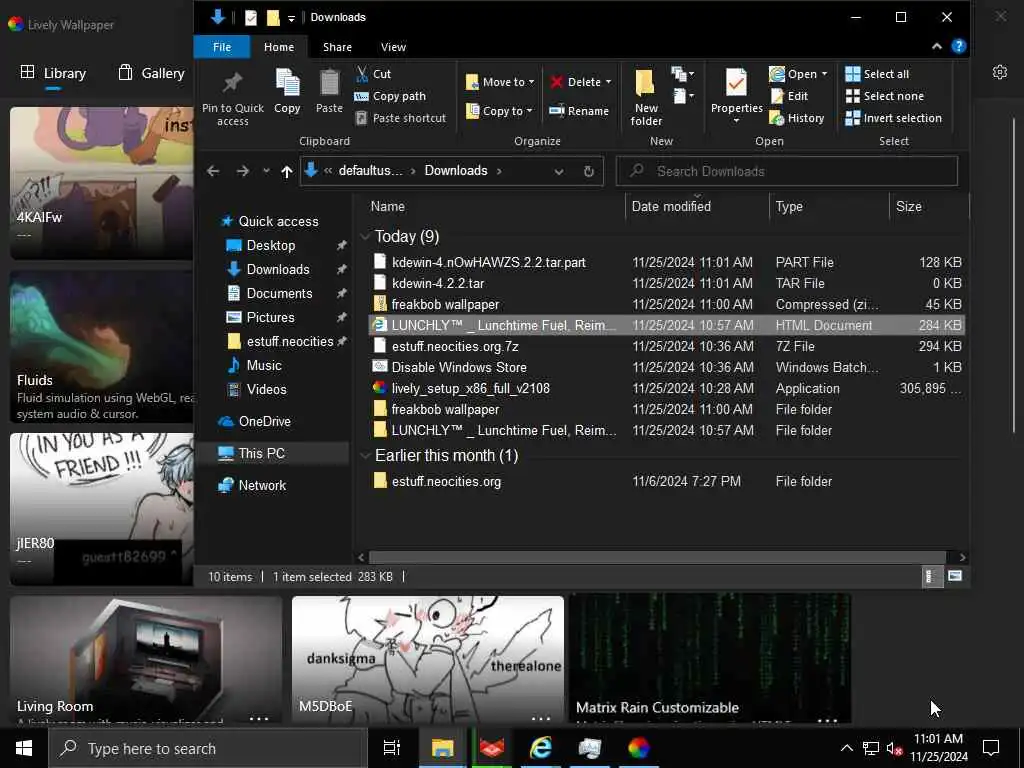Switch to the Home ribbon tab

tap(279, 47)
